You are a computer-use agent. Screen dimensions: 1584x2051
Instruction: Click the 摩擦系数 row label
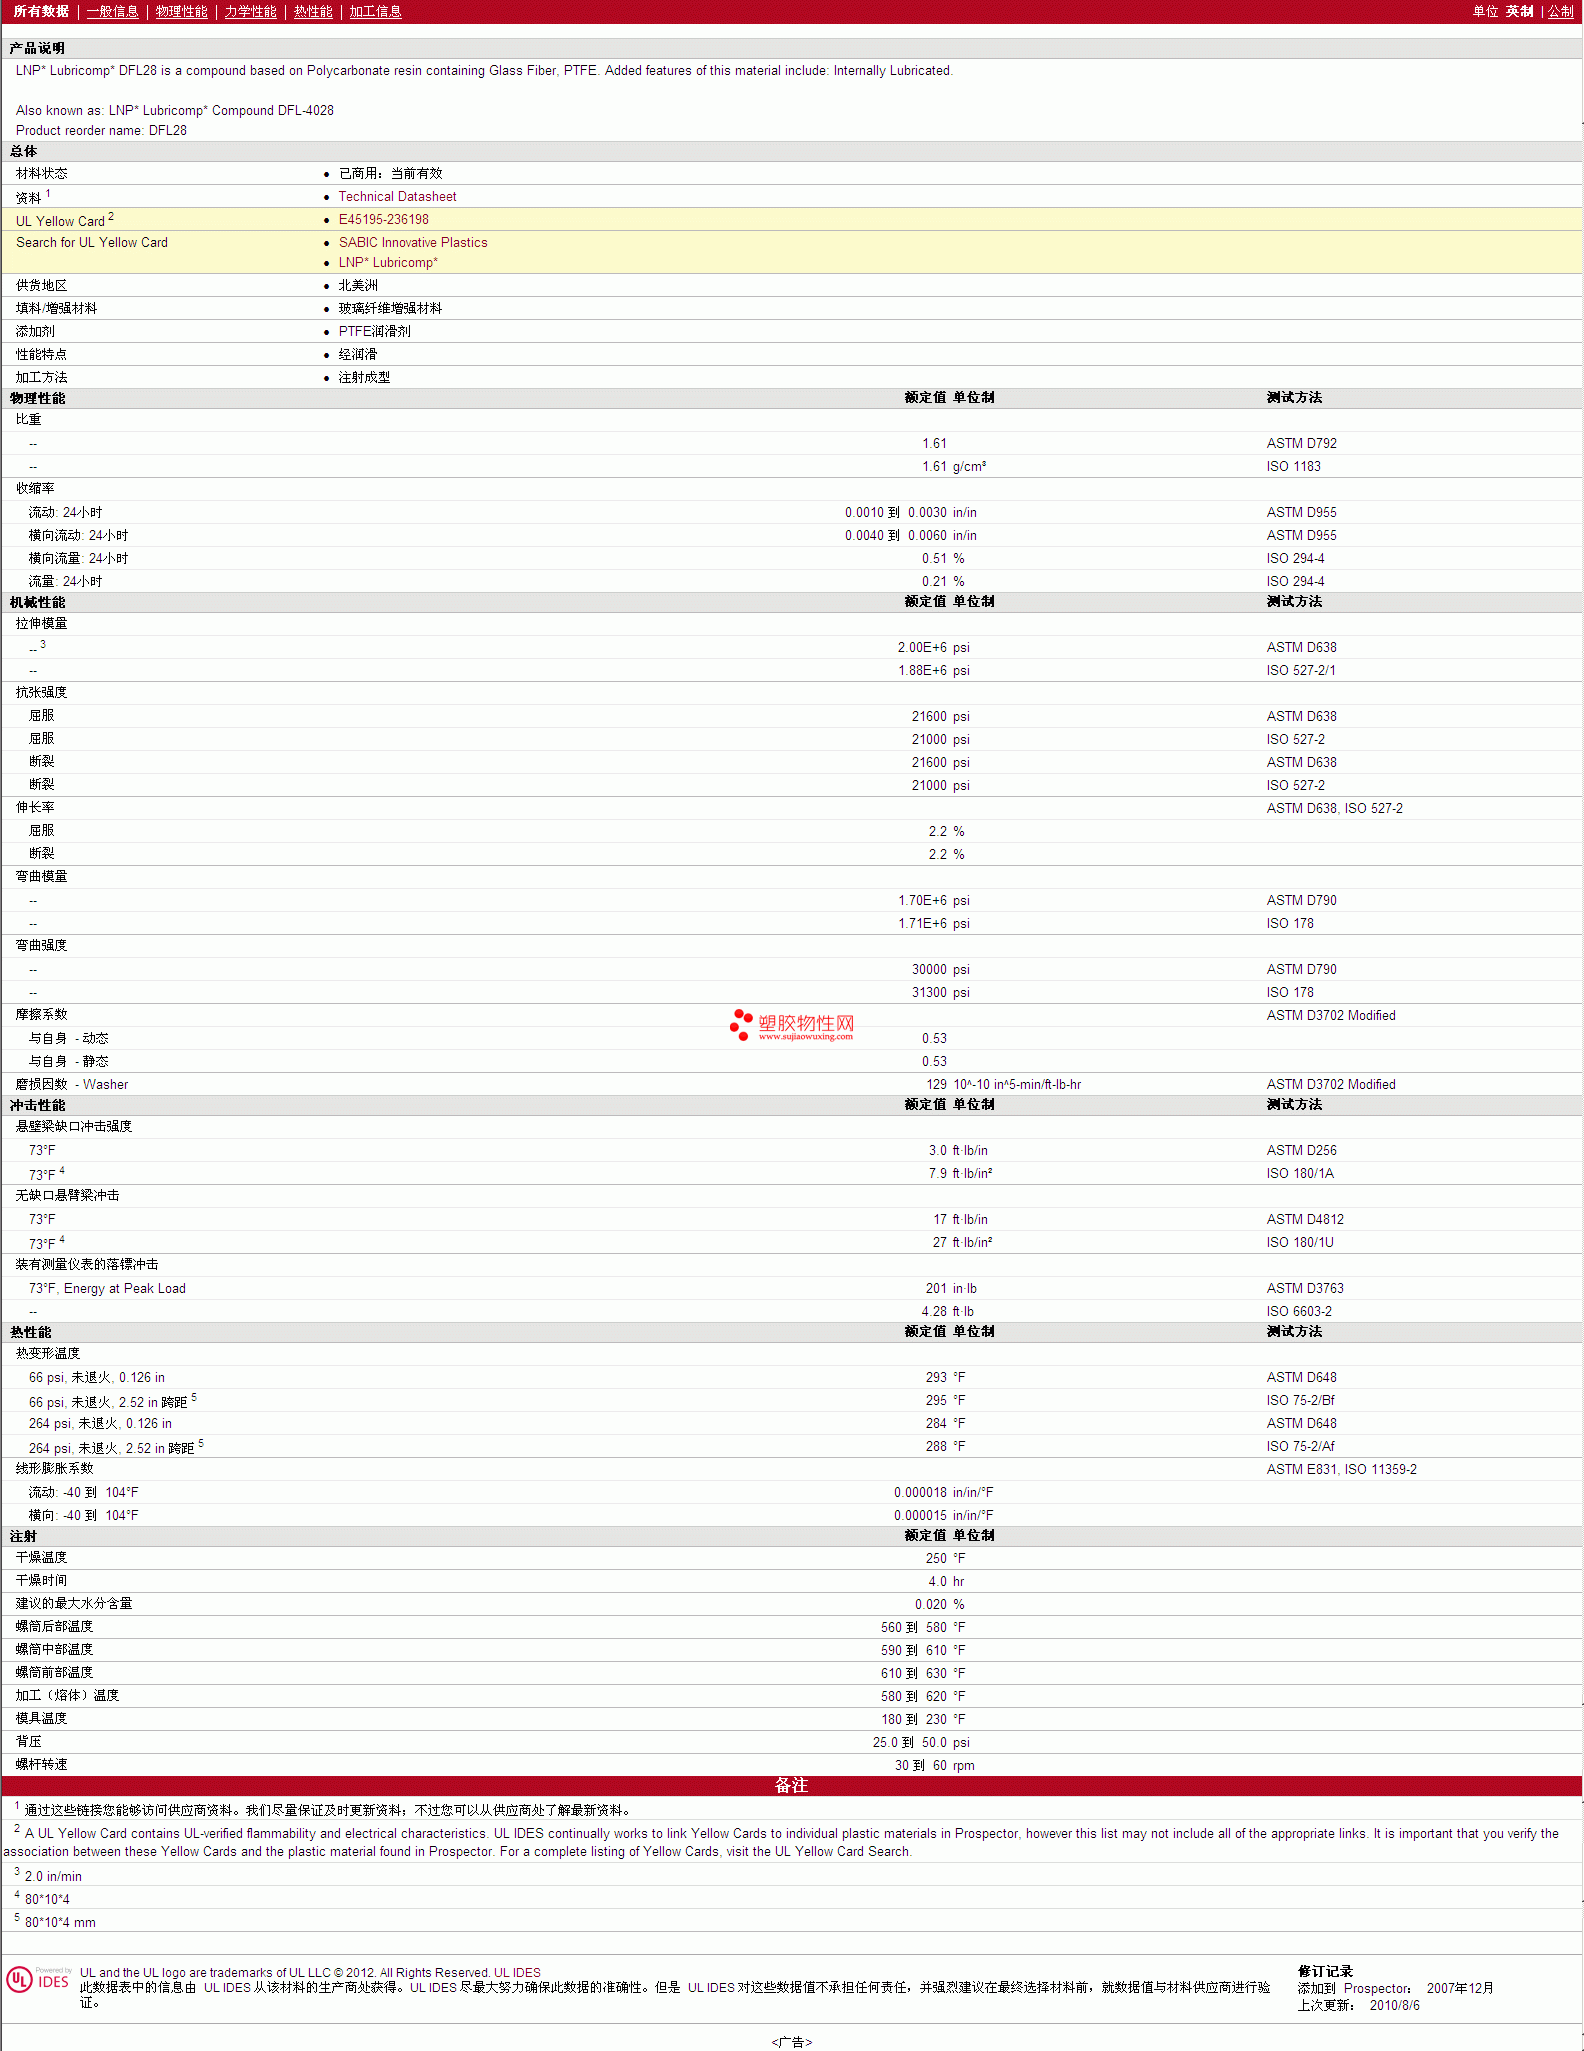coord(42,1015)
